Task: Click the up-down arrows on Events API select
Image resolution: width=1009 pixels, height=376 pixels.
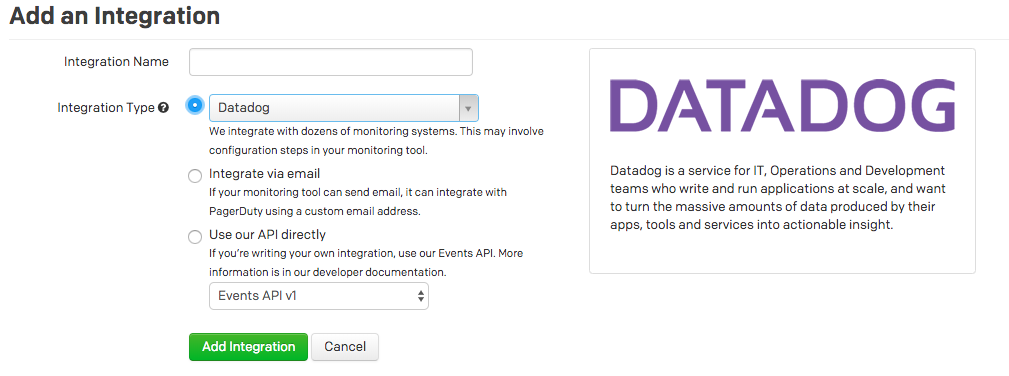Action: [x=420, y=296]
